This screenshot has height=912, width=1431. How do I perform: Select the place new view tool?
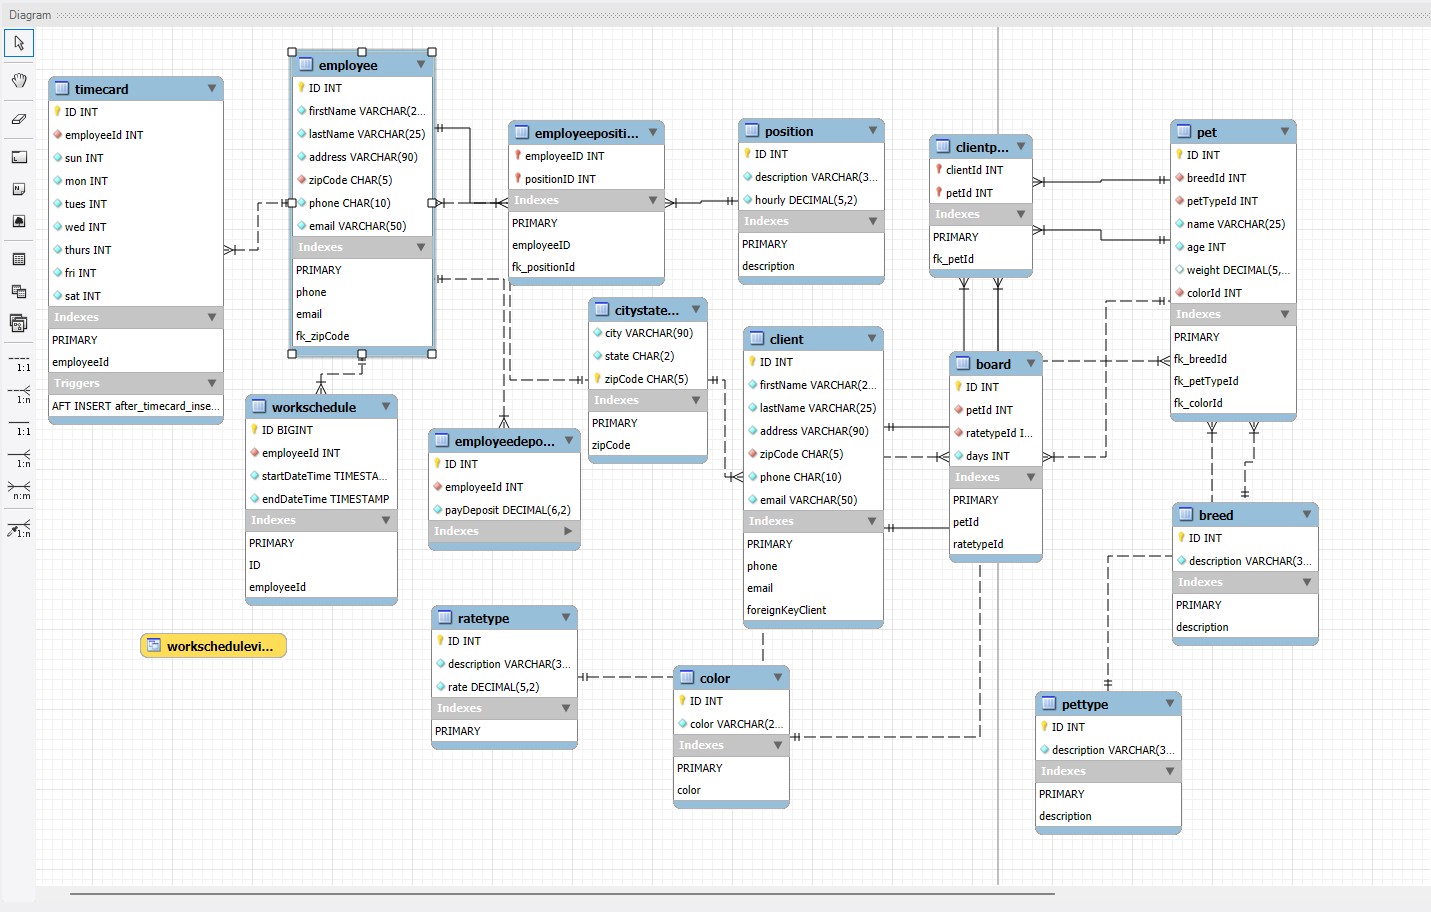tap(18, 291)
